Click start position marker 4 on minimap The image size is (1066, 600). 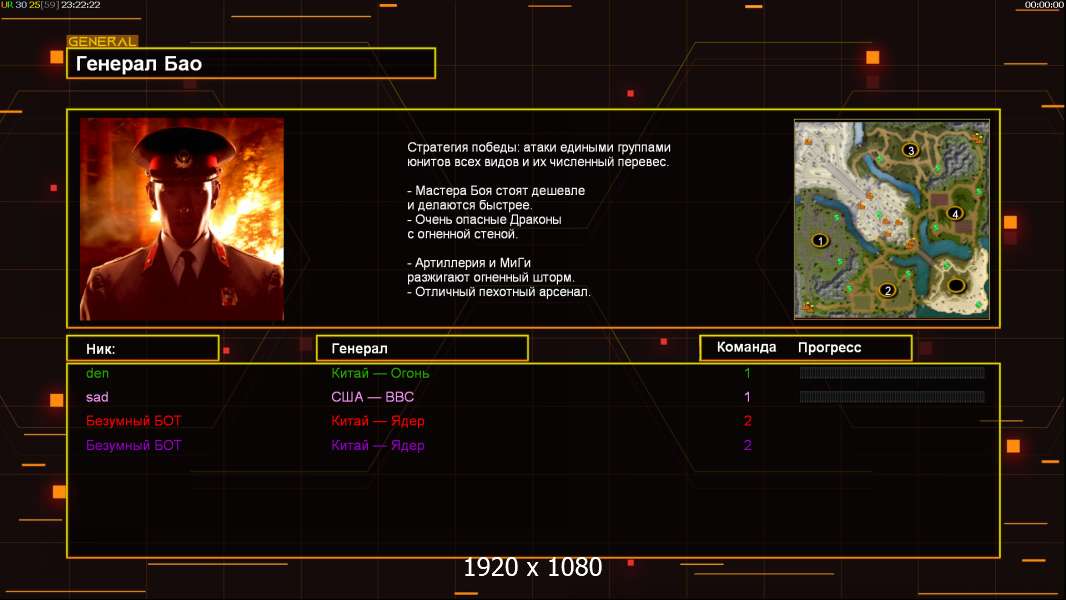[x=955, y=214]
